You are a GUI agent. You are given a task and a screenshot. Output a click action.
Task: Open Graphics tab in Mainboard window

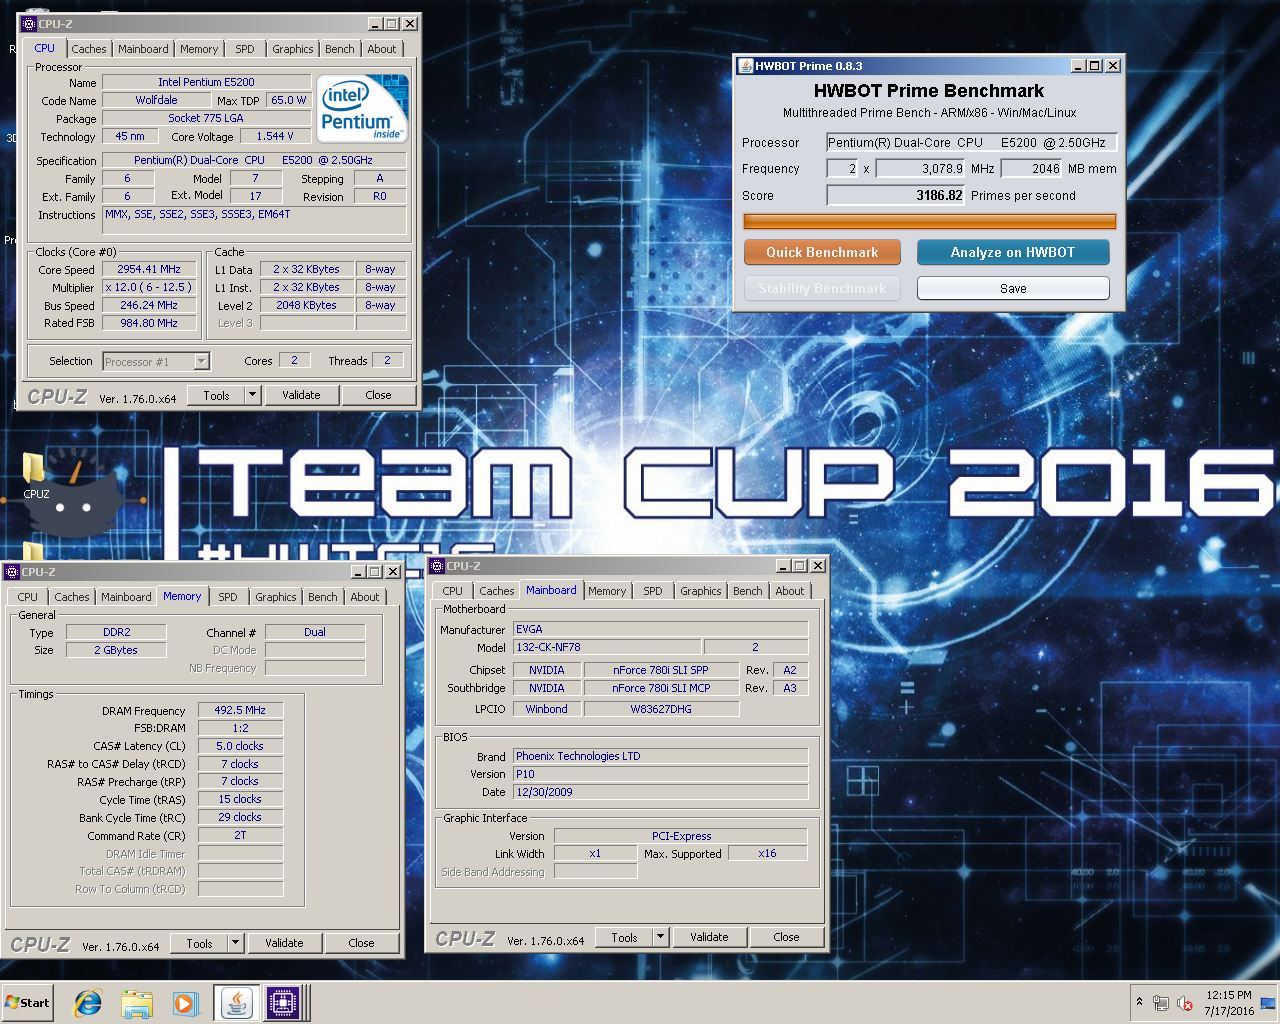pos(701,591)
